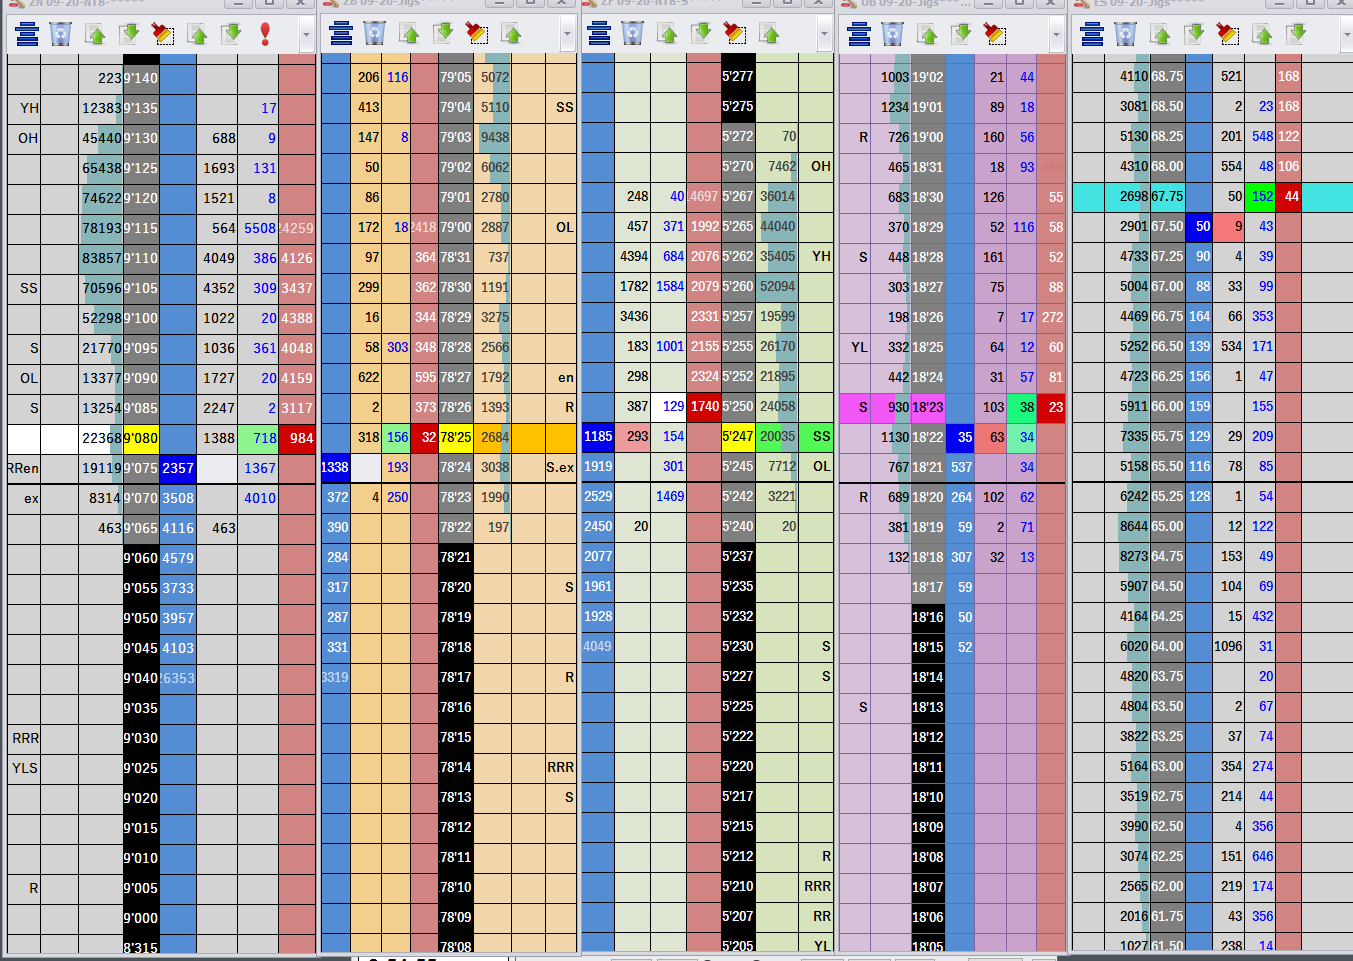Open the ZB toolbar overflow dropdown arrow
Image resolution: width=1353 pixels, height=961 pixels.
click(567, 36)
